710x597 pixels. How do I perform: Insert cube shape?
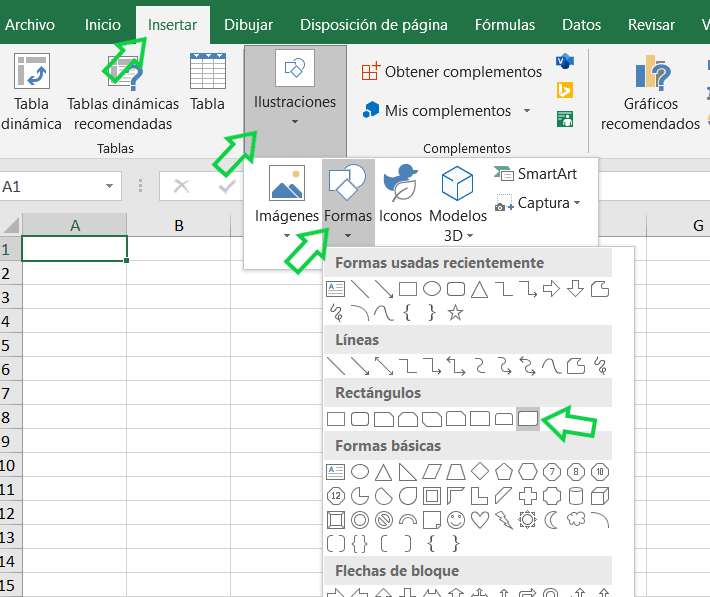click(600, 496)
